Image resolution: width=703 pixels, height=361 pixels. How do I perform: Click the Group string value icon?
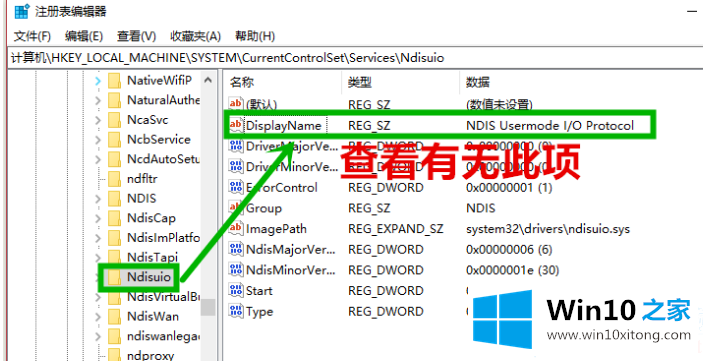pos(235,208)
